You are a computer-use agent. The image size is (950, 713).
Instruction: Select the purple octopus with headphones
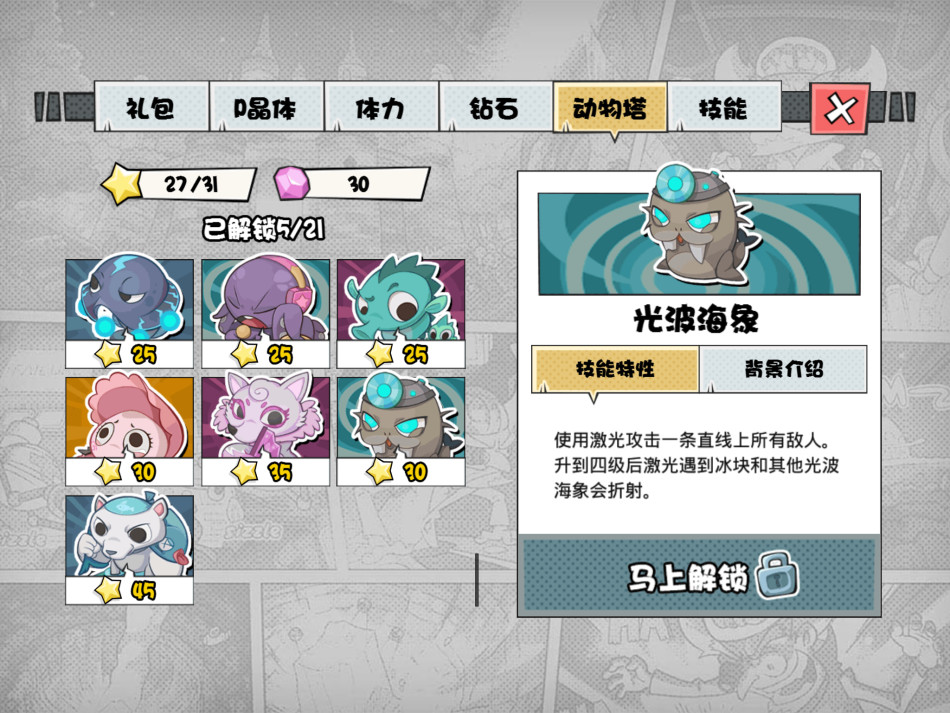(x=265, y=313)
